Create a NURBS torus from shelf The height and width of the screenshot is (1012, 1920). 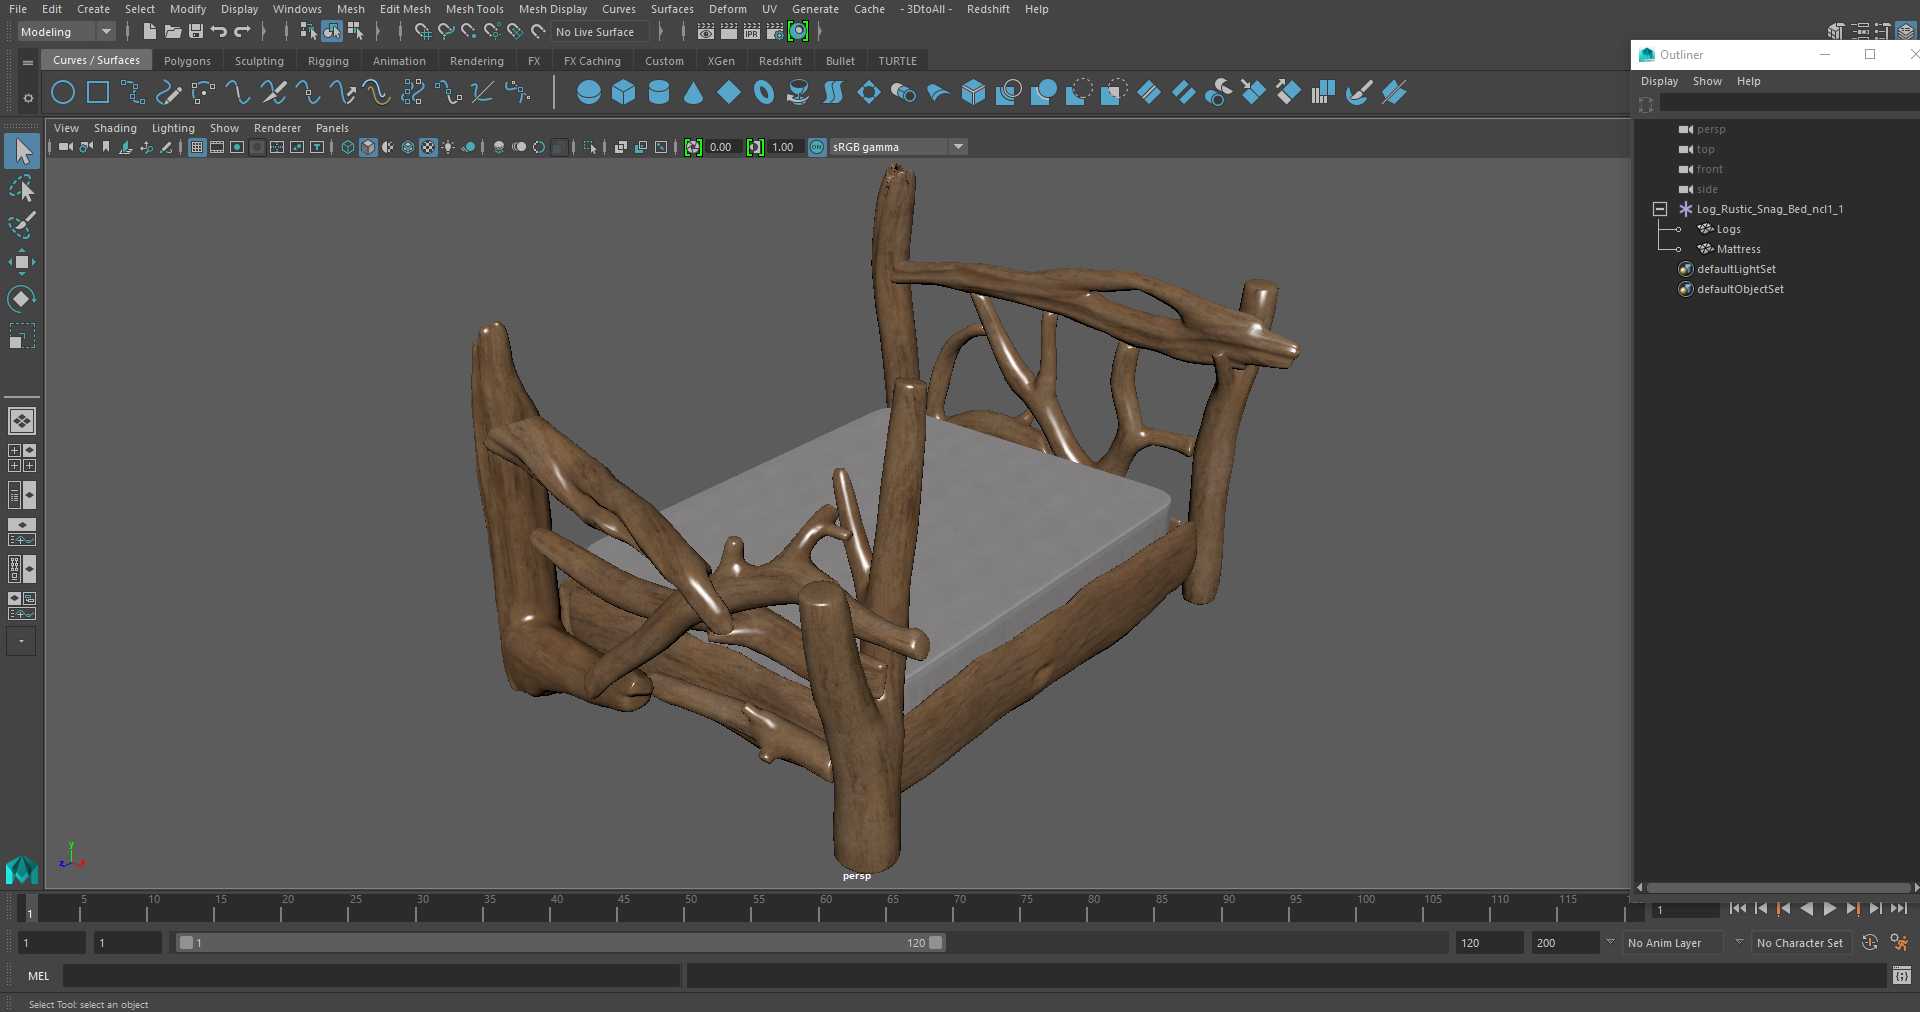(764, 93)
